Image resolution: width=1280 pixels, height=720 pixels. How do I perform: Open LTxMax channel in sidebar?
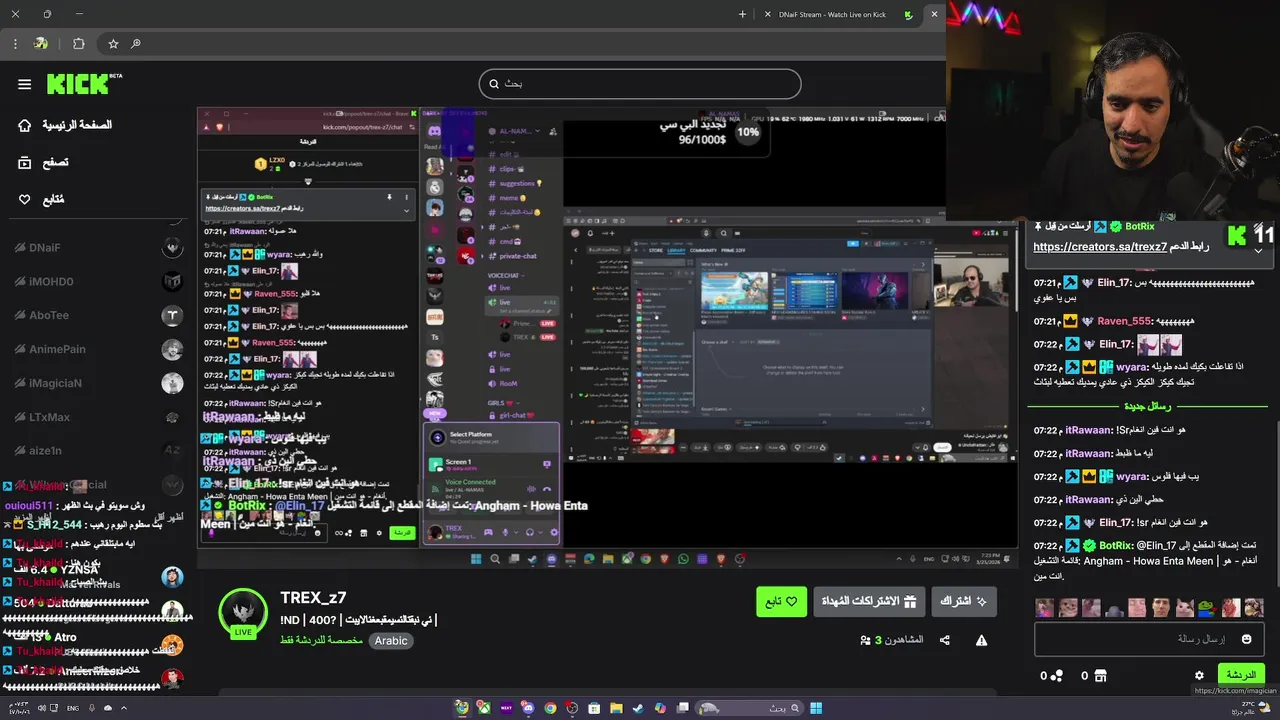coord(98,417)
